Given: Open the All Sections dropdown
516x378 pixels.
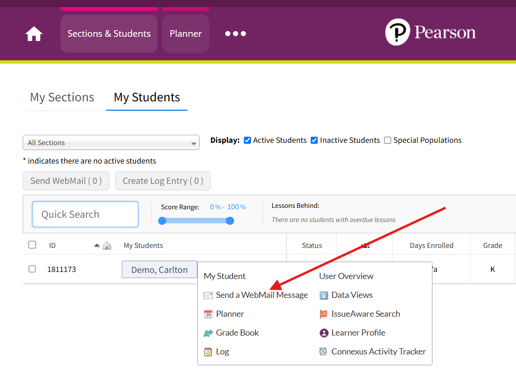Looking at the screenshot, I should click(x=111, y=143).
